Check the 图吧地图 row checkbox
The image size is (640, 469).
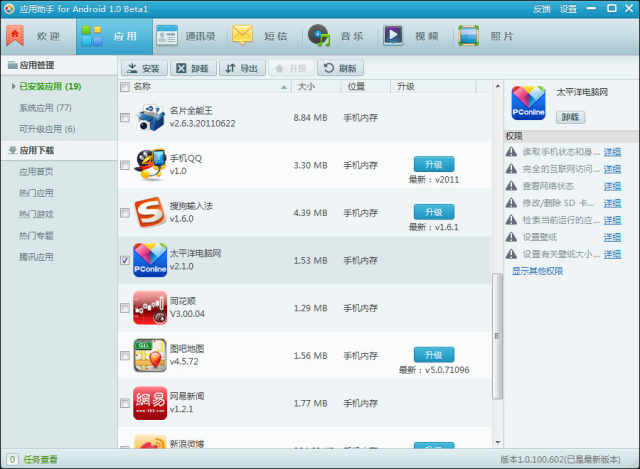(x=125, y=356)
